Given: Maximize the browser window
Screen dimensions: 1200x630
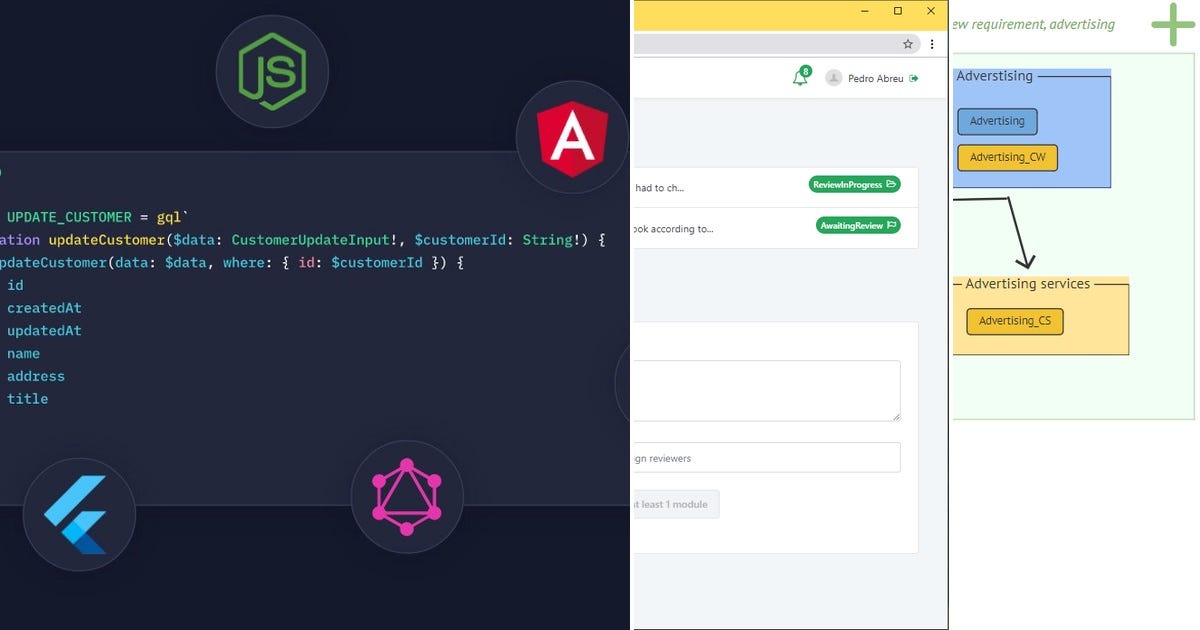Looking at the screenshot, I should pyautogui.click(x=898, y=11).
